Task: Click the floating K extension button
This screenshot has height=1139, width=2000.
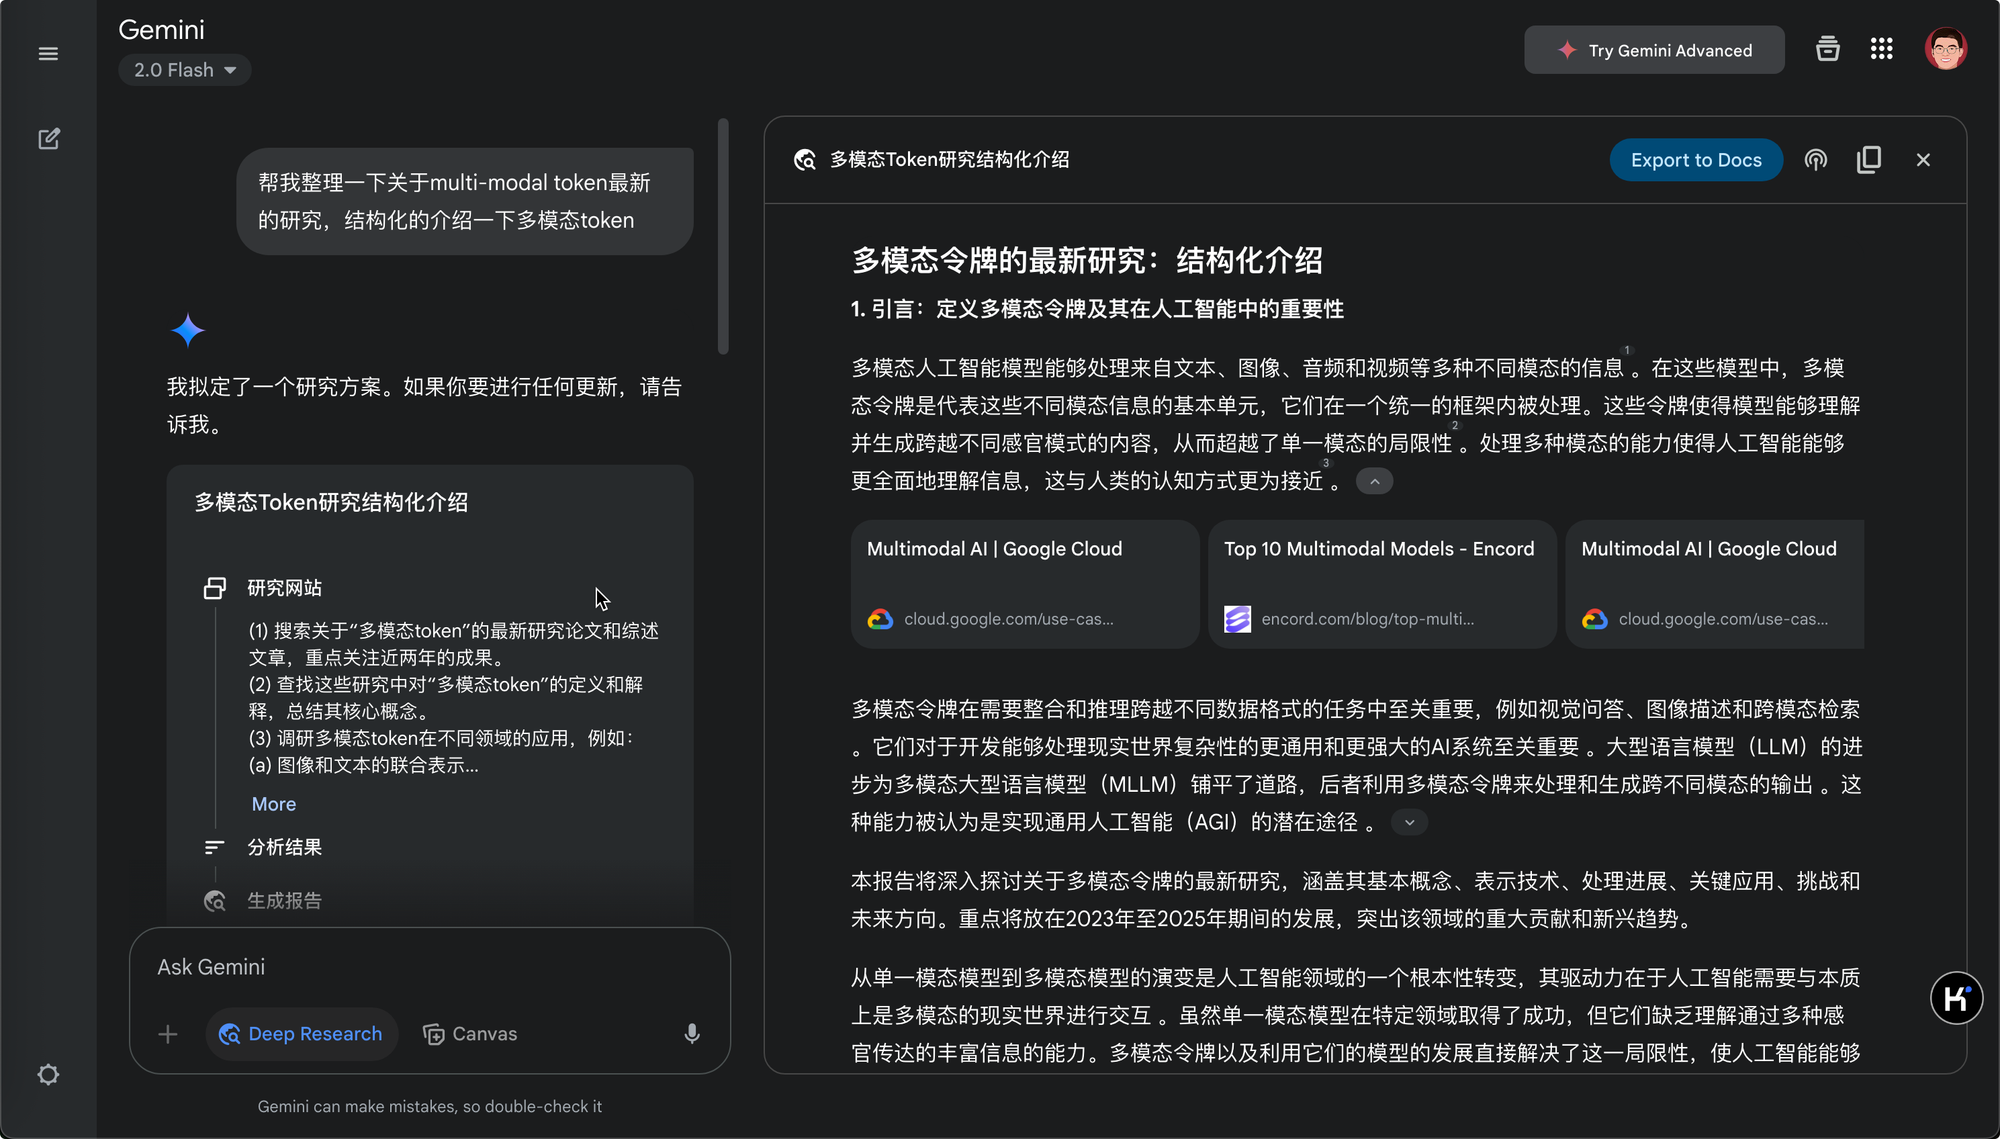Action: pyautogui.click(x=1956, y=998)
